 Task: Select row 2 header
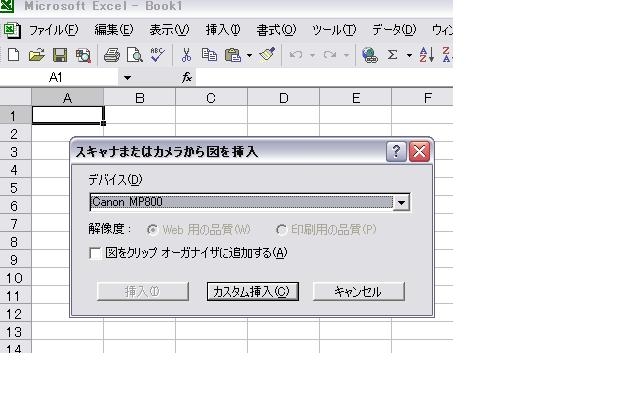tap(16, 133)
